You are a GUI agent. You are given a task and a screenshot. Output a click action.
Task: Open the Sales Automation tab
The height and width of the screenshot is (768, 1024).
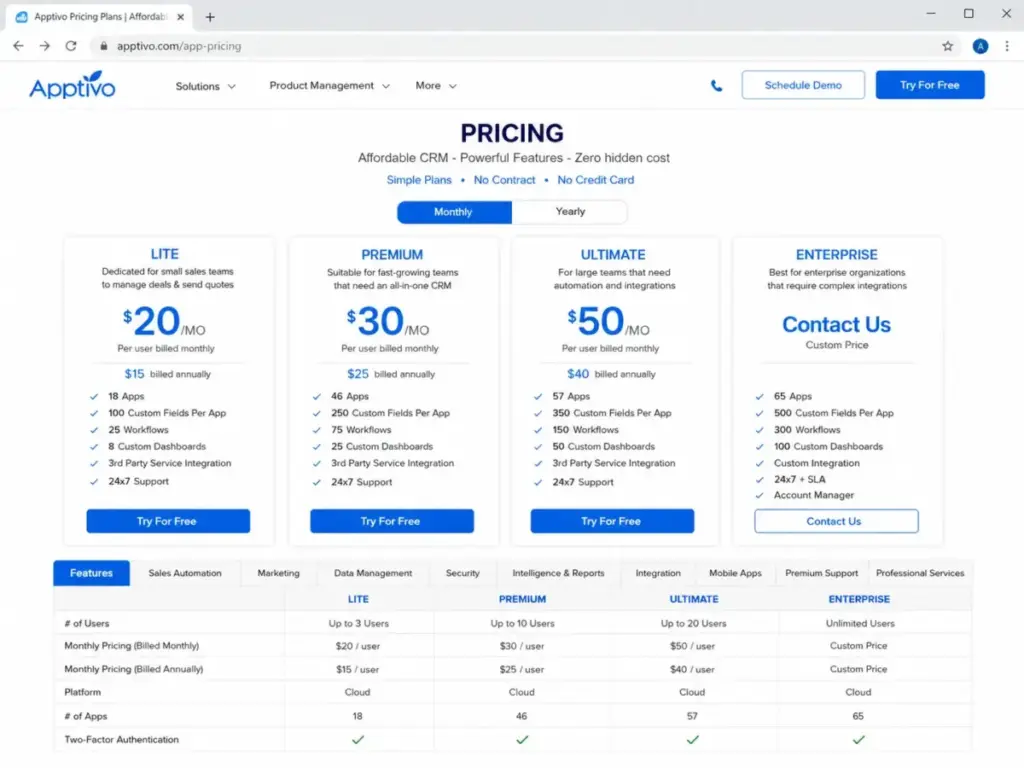point(185,573)
